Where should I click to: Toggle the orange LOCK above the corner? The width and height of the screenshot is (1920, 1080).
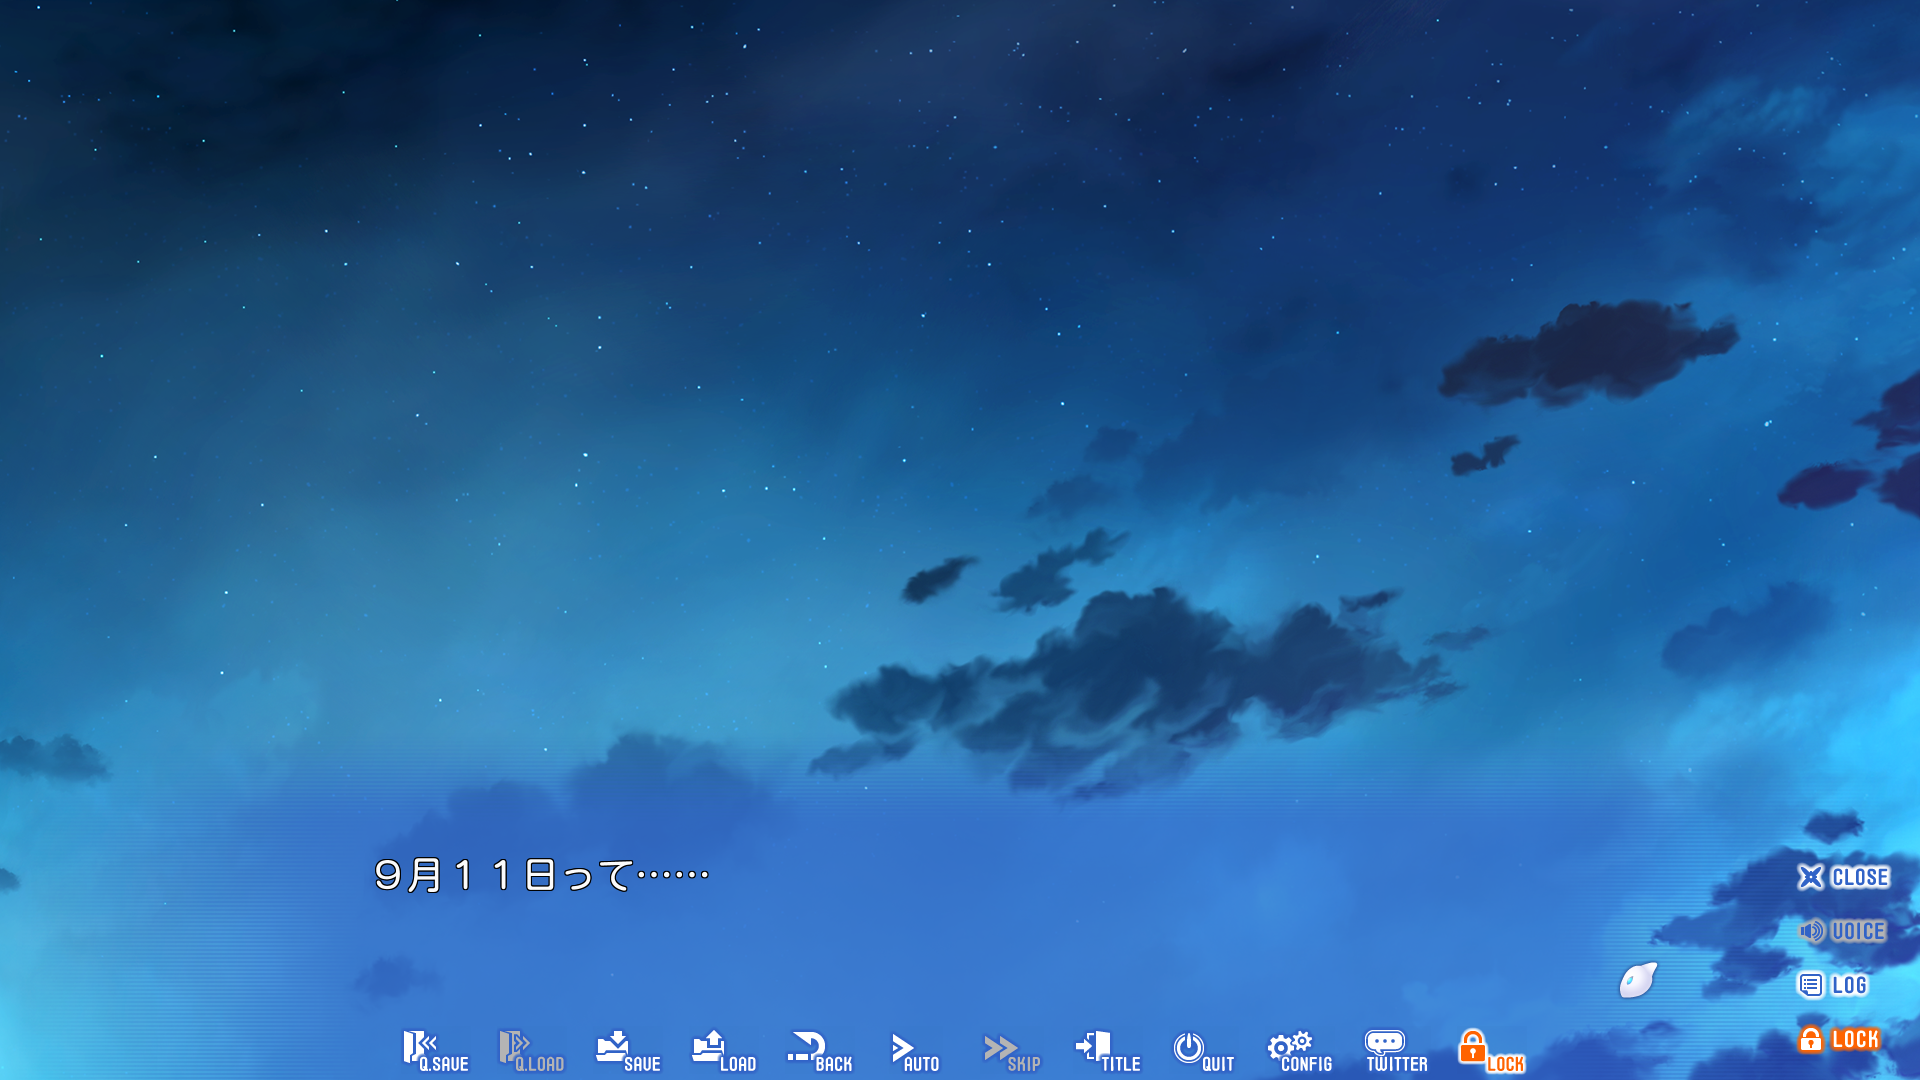pos(1839,1039)
